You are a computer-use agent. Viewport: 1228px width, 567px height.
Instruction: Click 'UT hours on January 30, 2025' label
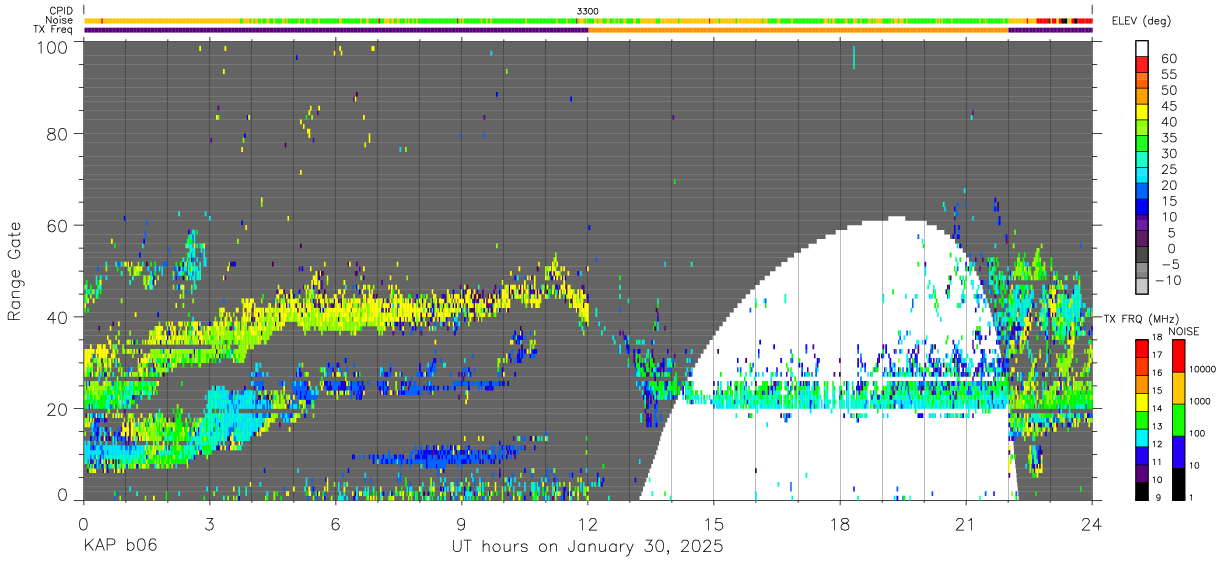point(588,547)
